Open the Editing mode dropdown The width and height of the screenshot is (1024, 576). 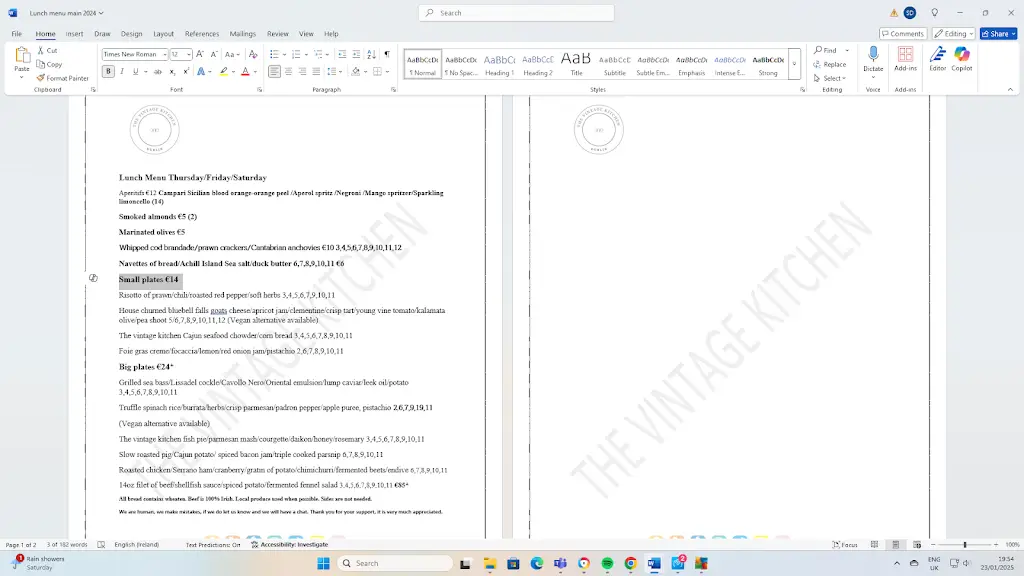click(x=953, y=33)
